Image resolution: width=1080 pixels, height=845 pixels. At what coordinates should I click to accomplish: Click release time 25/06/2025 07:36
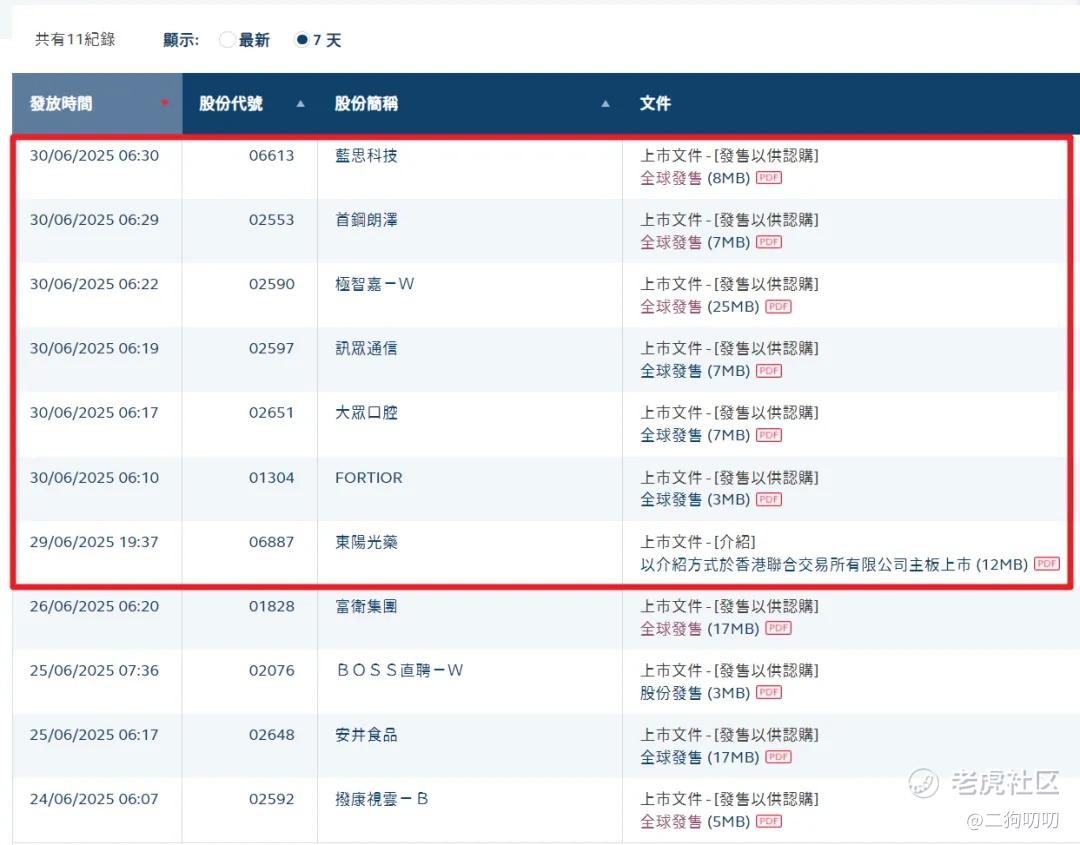point(94,670)
